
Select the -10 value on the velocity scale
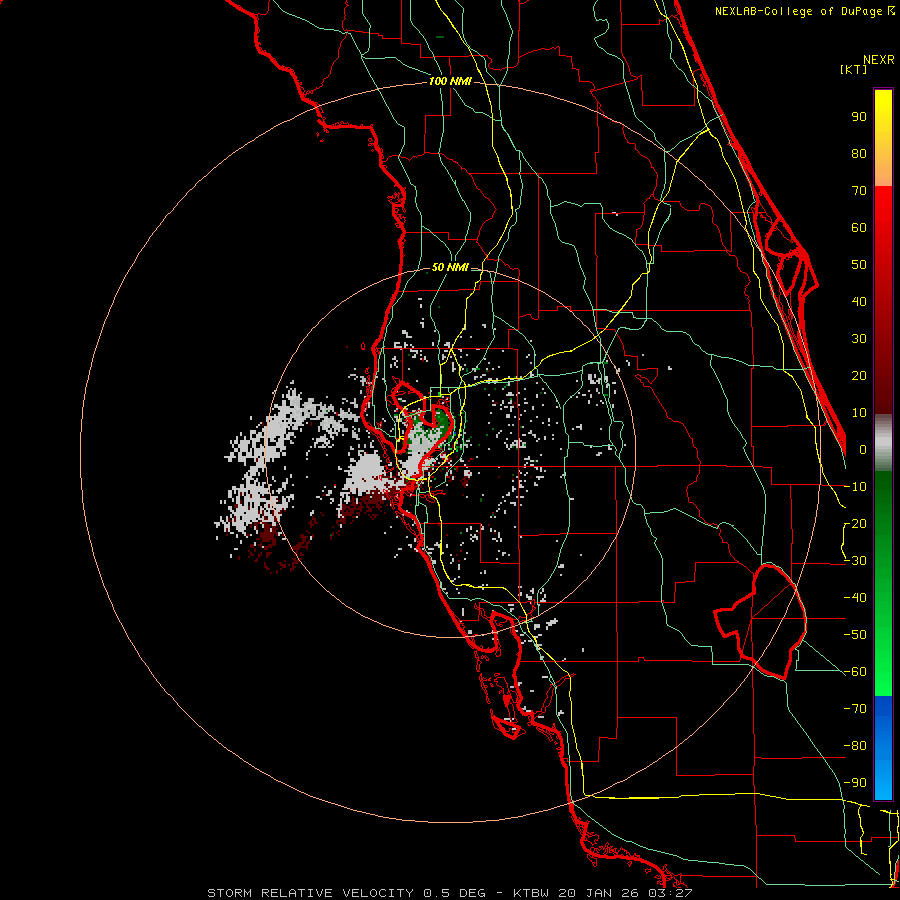(855, 487)
